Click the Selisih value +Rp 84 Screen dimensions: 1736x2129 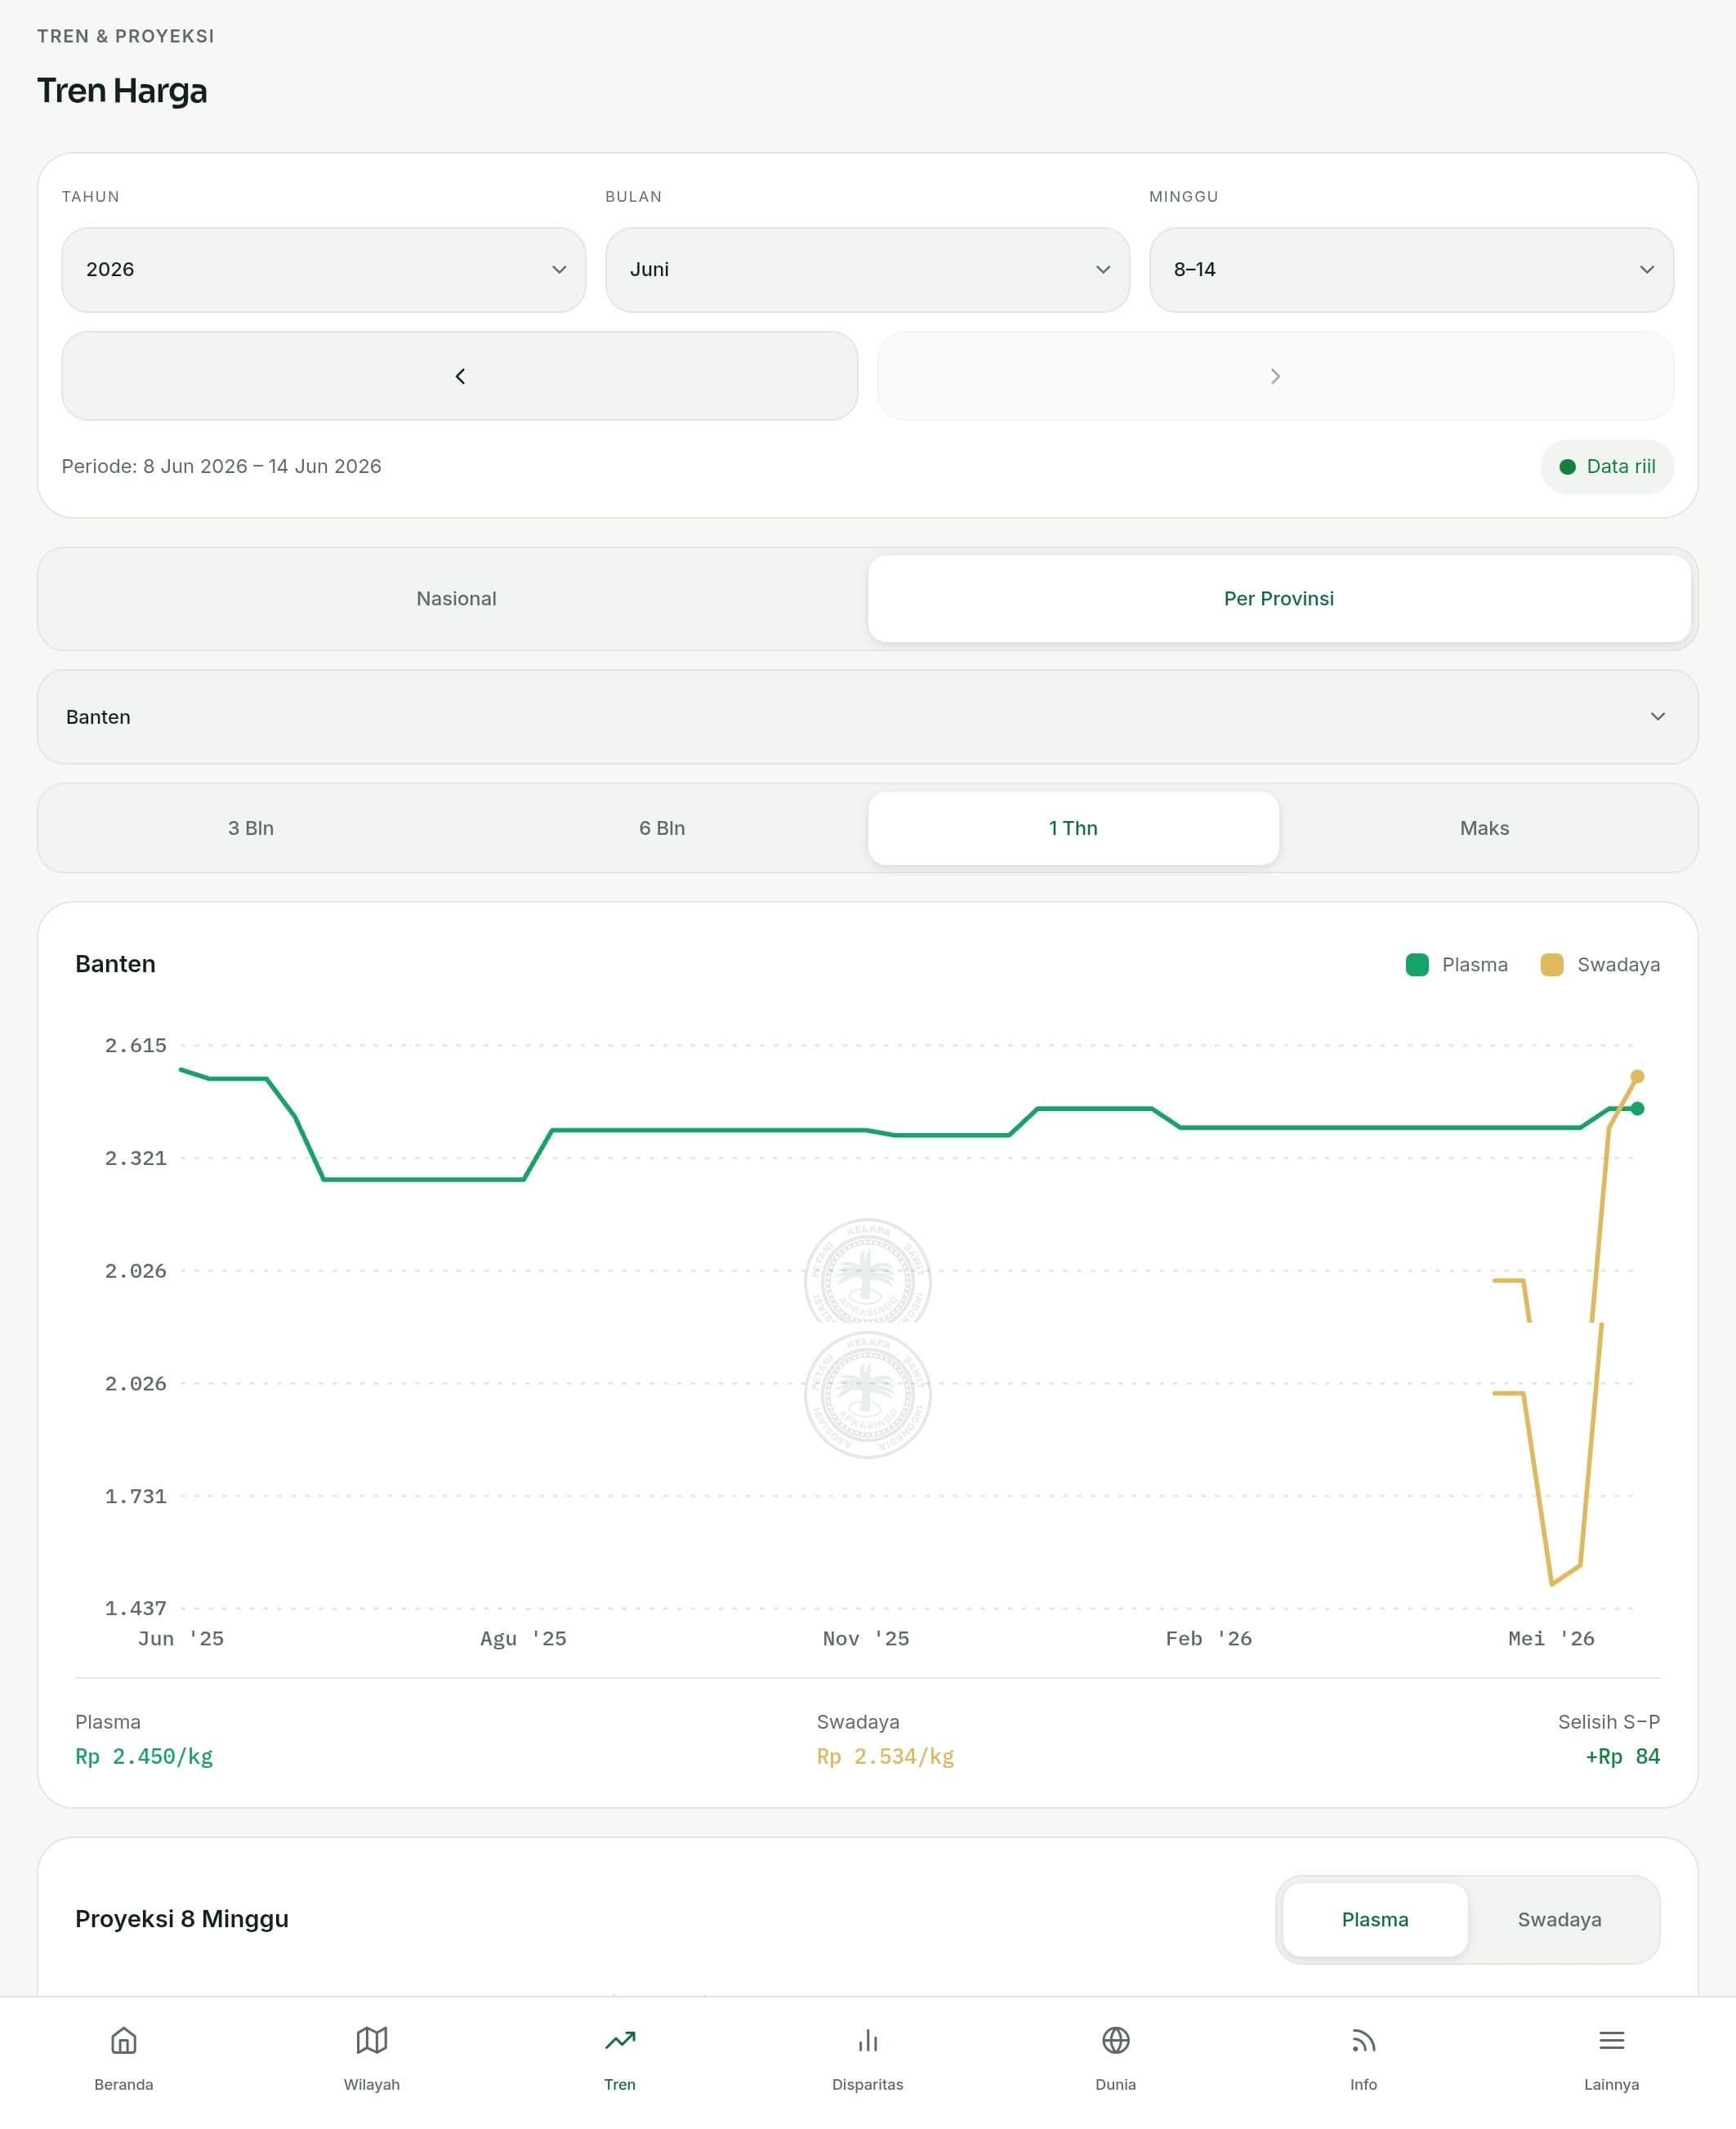(1622, 1756)
